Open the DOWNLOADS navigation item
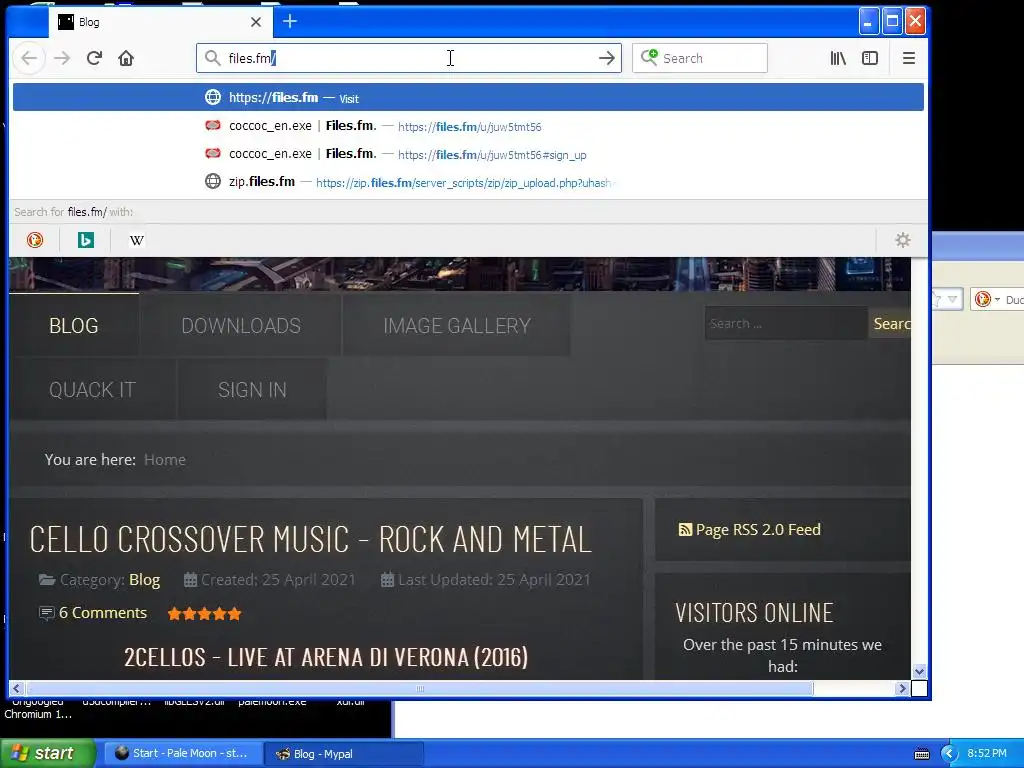Viewport: 1024px width, 768px height. pyautogui.click(x=241, y=325)
